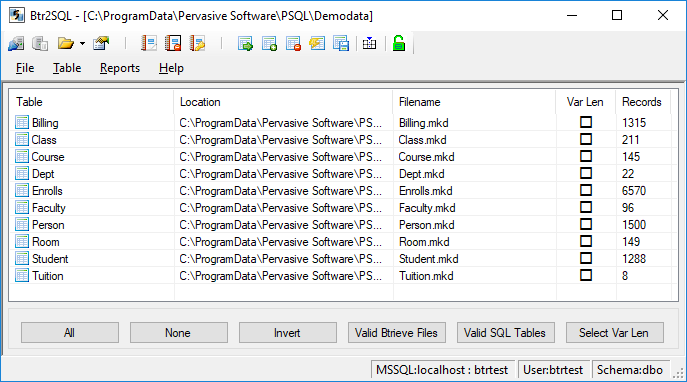Click the table with green plus icon
The width and height of the screenshot is (687, 382).
point(269,43)
